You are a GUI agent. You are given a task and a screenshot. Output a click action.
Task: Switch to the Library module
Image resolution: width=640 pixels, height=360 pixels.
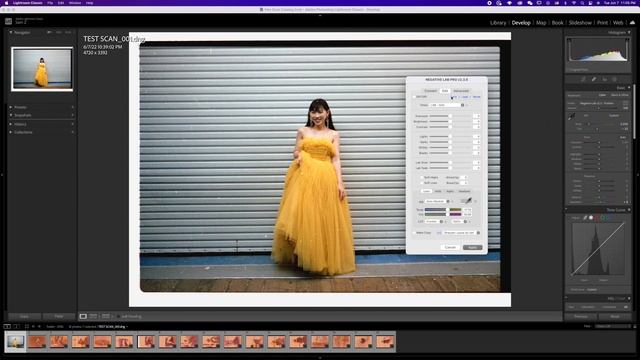pyautogui.click(x=498, y=23)
